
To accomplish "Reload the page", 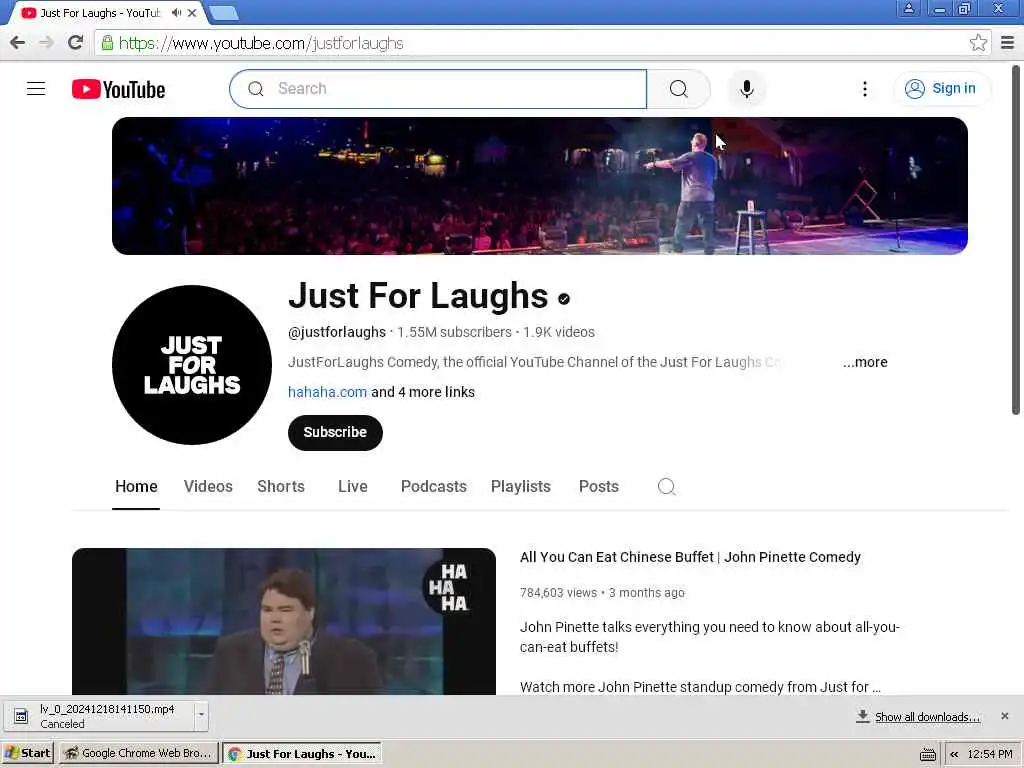I will click(76, 43).
